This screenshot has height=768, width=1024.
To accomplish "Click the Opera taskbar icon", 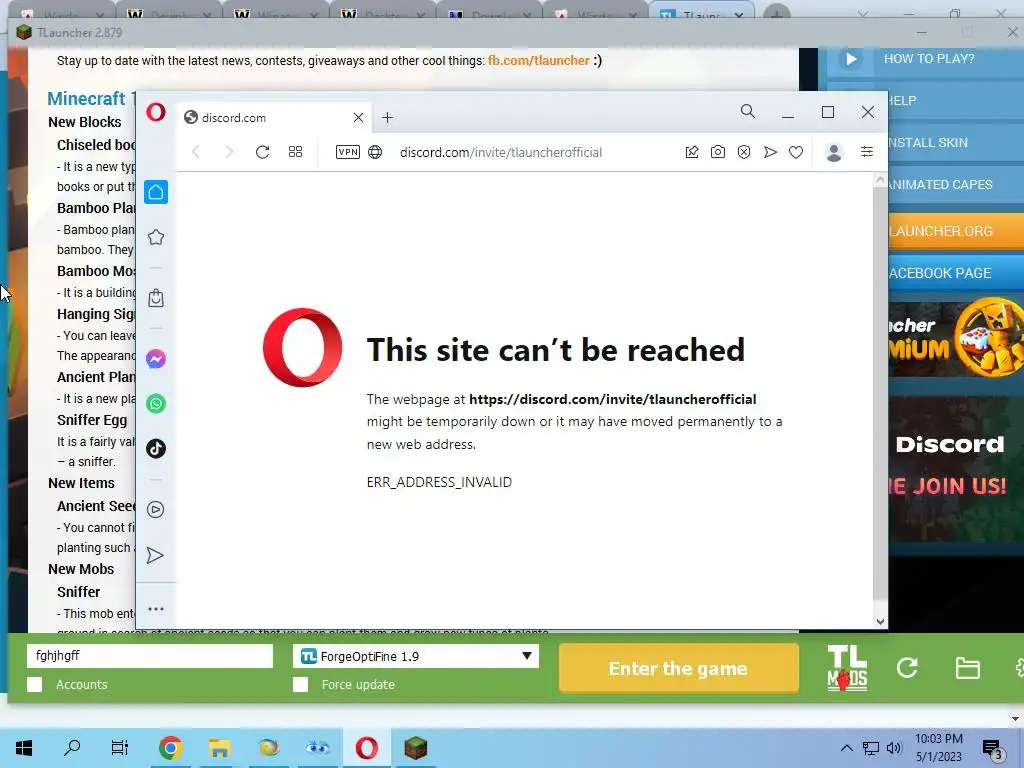I will (367, 748).
